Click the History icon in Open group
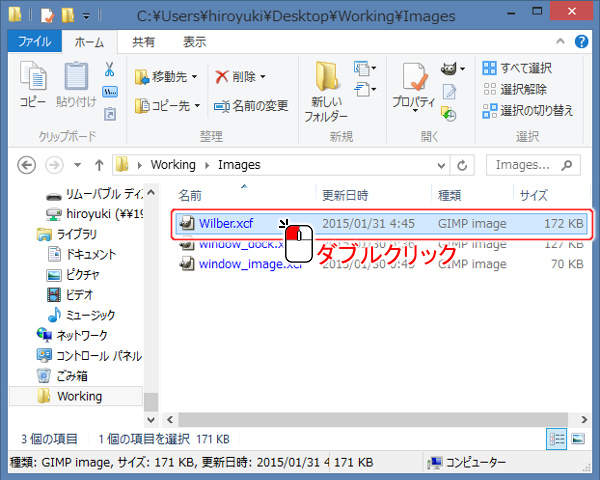This screenshot has height=480, width=600. pyautogui.click(x=448, y=114)
